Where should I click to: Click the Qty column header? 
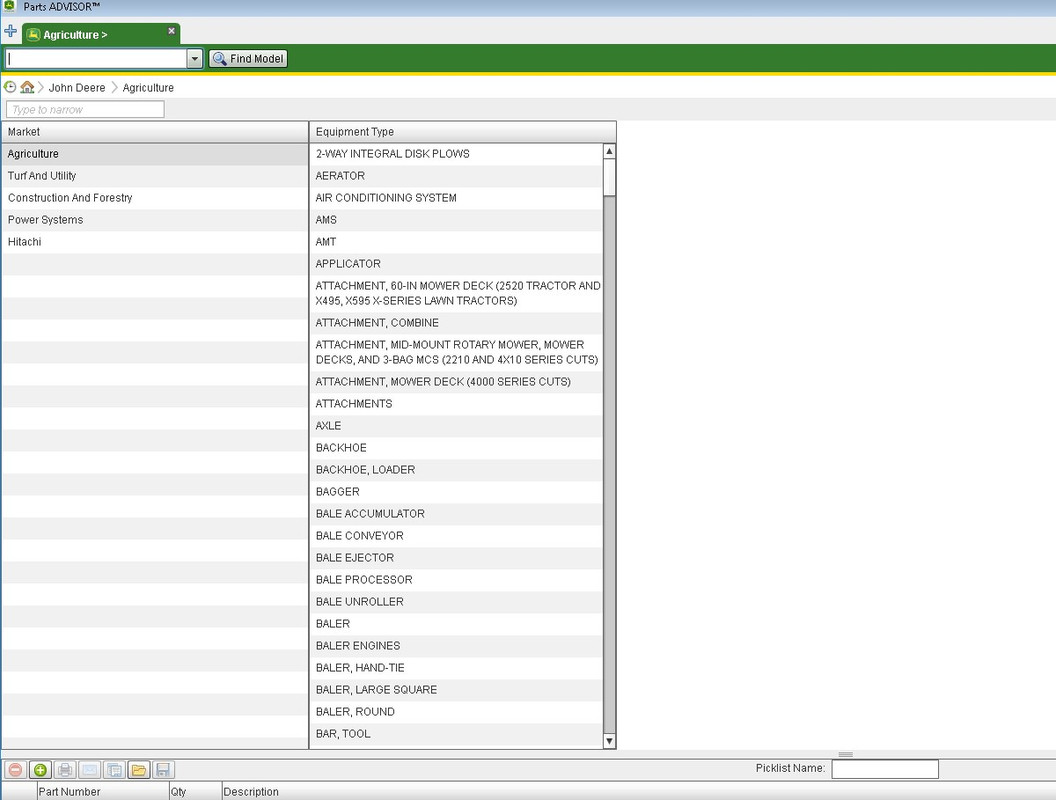click(x=195, y=791)
